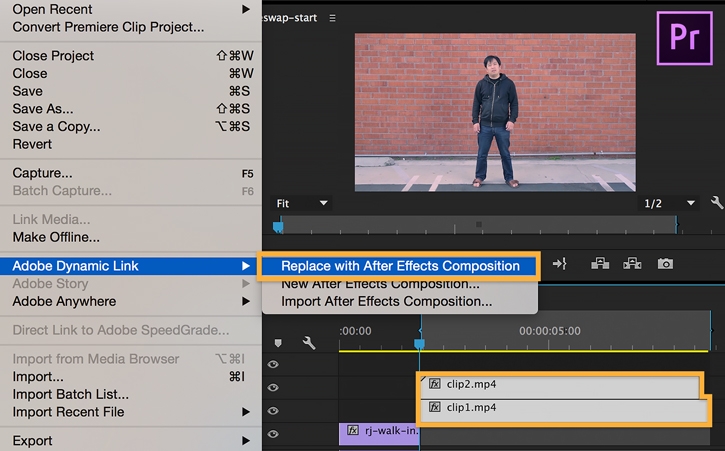Open the 1/2 playback resolution dropdown

click(x=669, y=203)
